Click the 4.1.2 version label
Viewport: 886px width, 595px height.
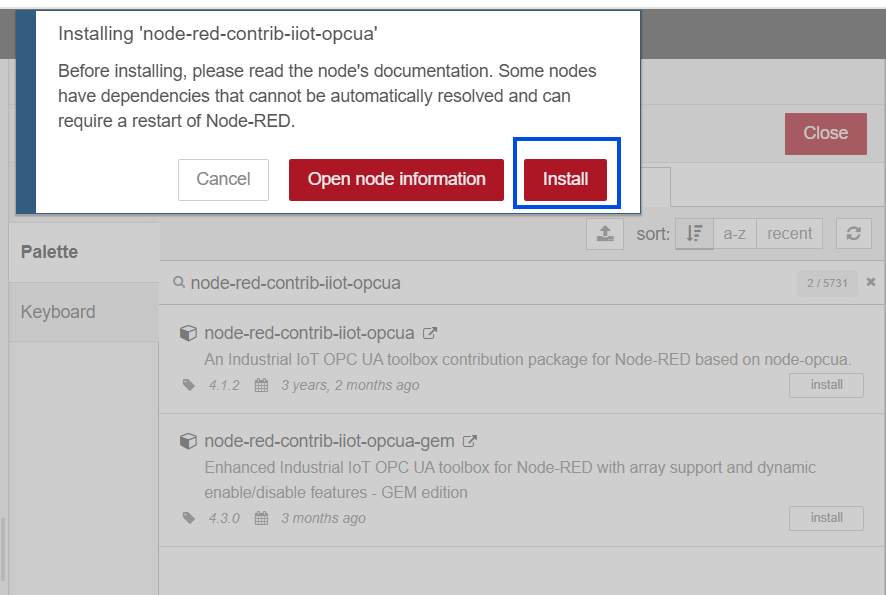click(224, 385)
